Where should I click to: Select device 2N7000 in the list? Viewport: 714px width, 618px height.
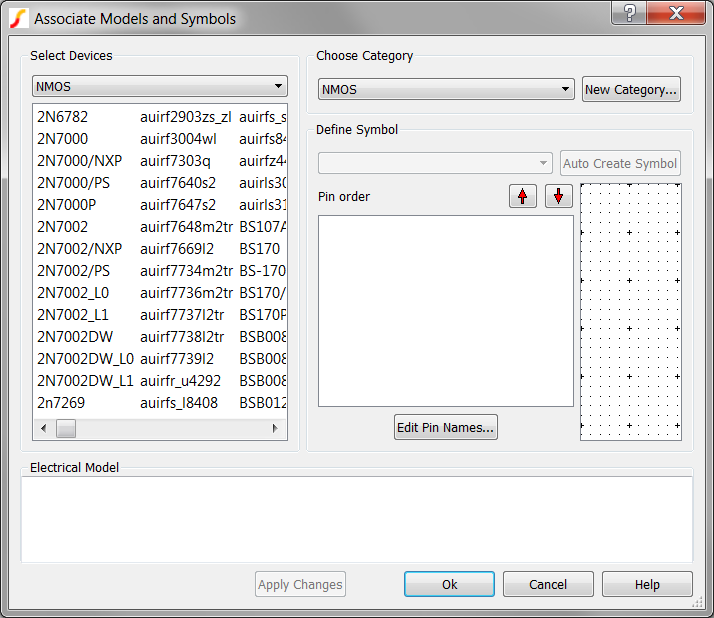point(62,139)
